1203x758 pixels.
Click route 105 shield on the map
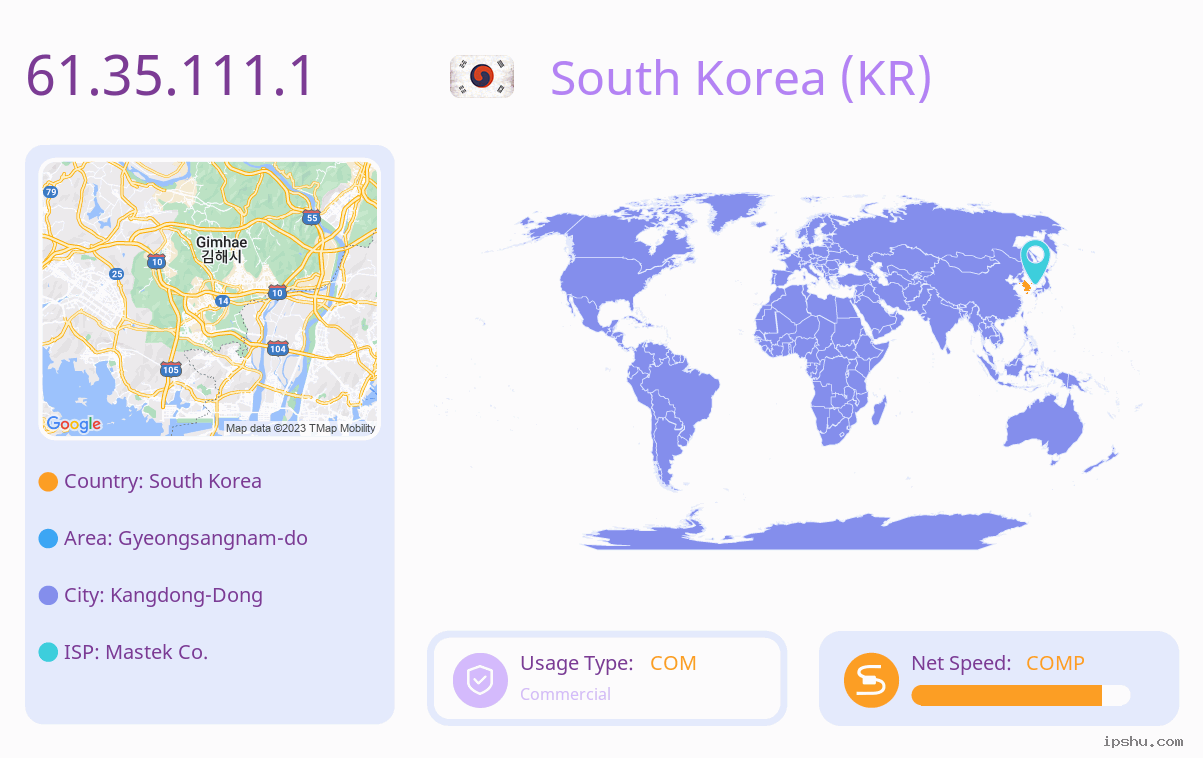171,370
